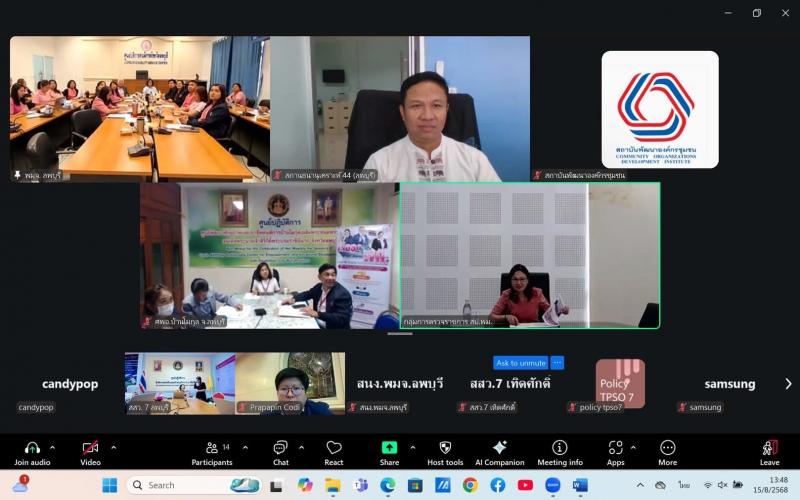Image resolution: width=800 pixels, height=500 pixels.
Task: Open Task View on the taskbar
Action: click(x=277, y=485)
